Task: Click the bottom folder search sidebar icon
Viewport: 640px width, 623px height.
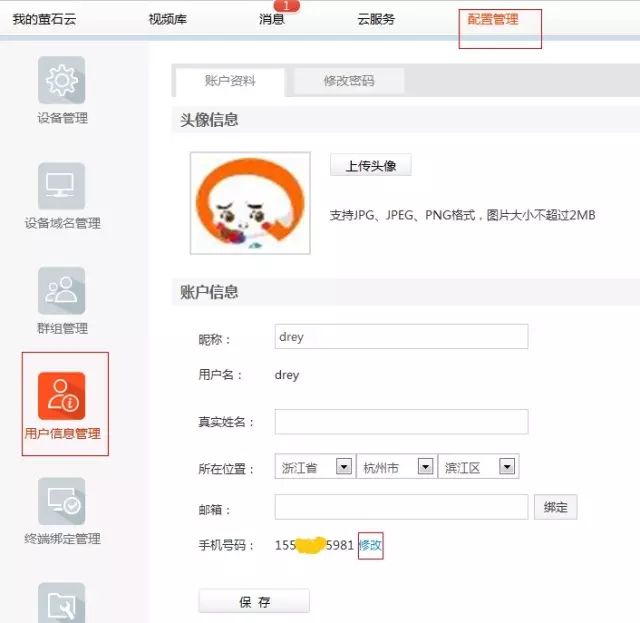Action: point(61,603)
